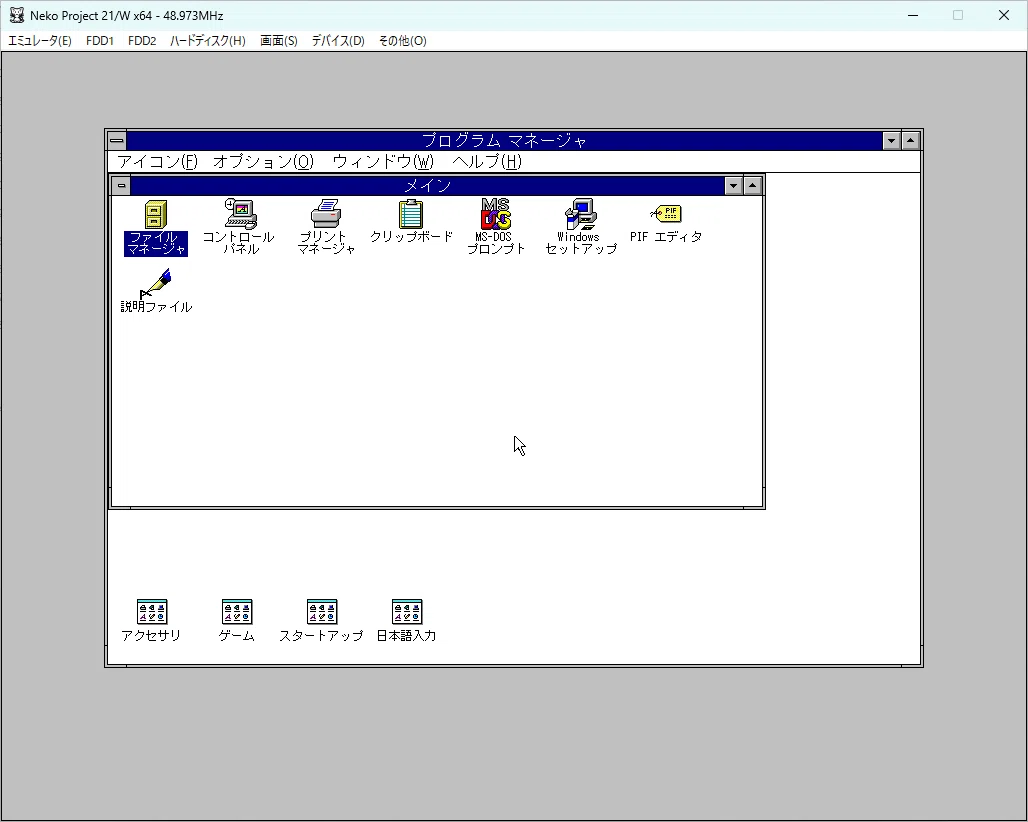
Task: Select the ファイルマネージャ filing cabinet icon
Action: pos(156,215)
